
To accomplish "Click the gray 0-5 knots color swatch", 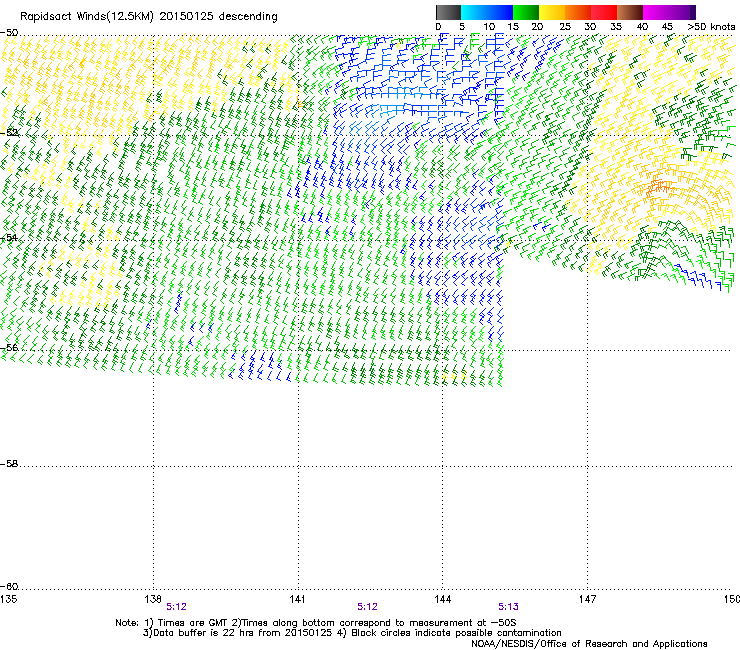I will pos(448,12).
